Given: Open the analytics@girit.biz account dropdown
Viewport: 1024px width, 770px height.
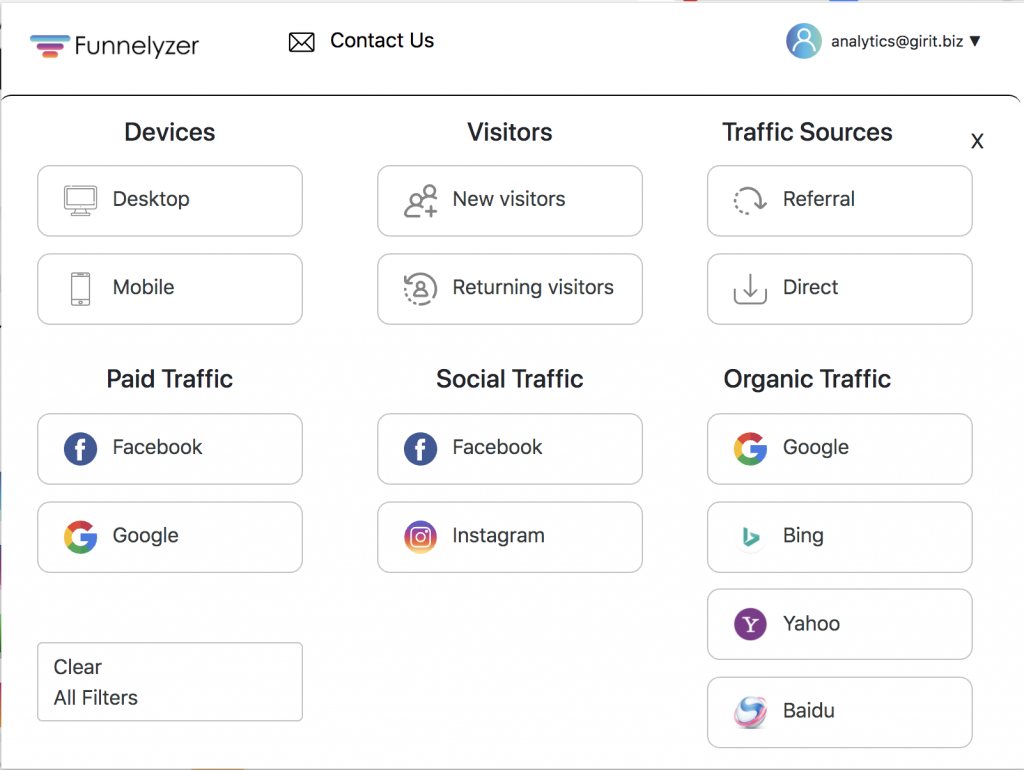Looking at the screenshot, I should coord(905,41).
